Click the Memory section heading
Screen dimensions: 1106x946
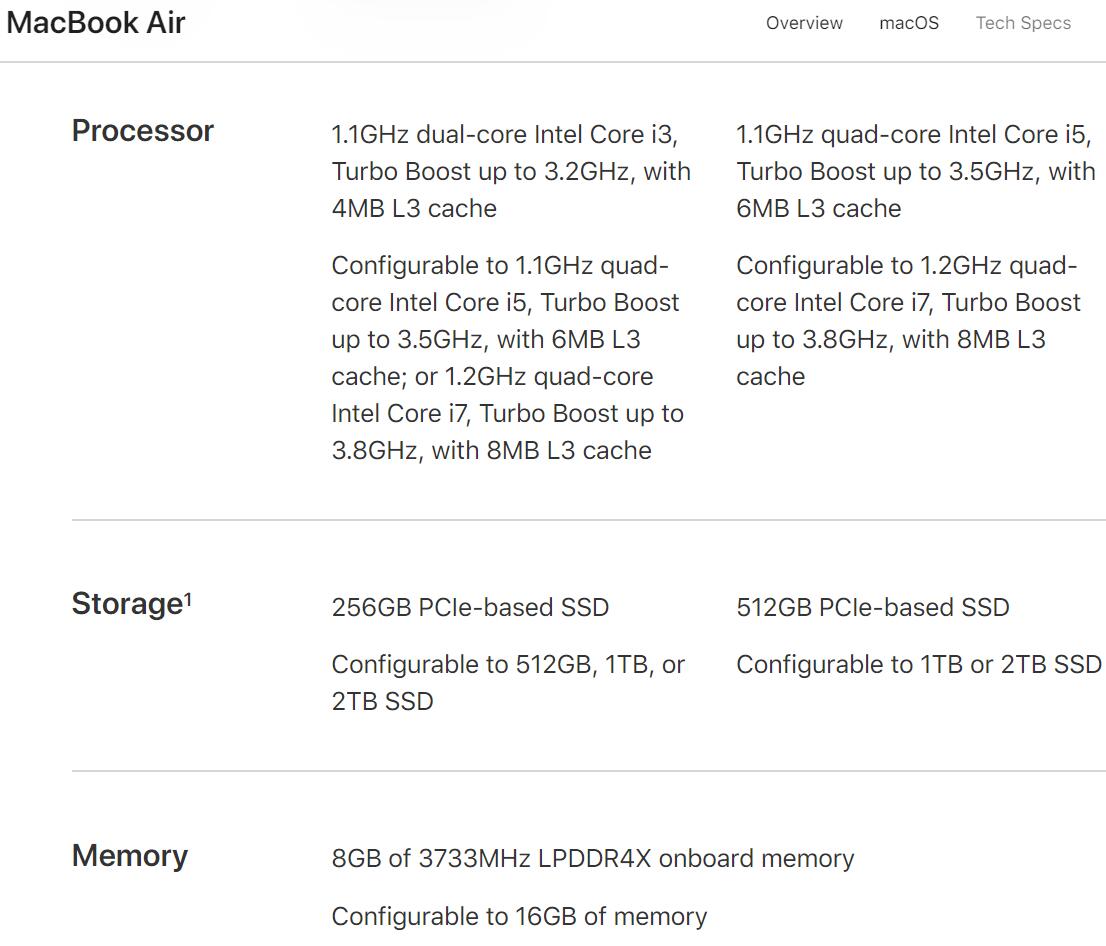point(129,855)
